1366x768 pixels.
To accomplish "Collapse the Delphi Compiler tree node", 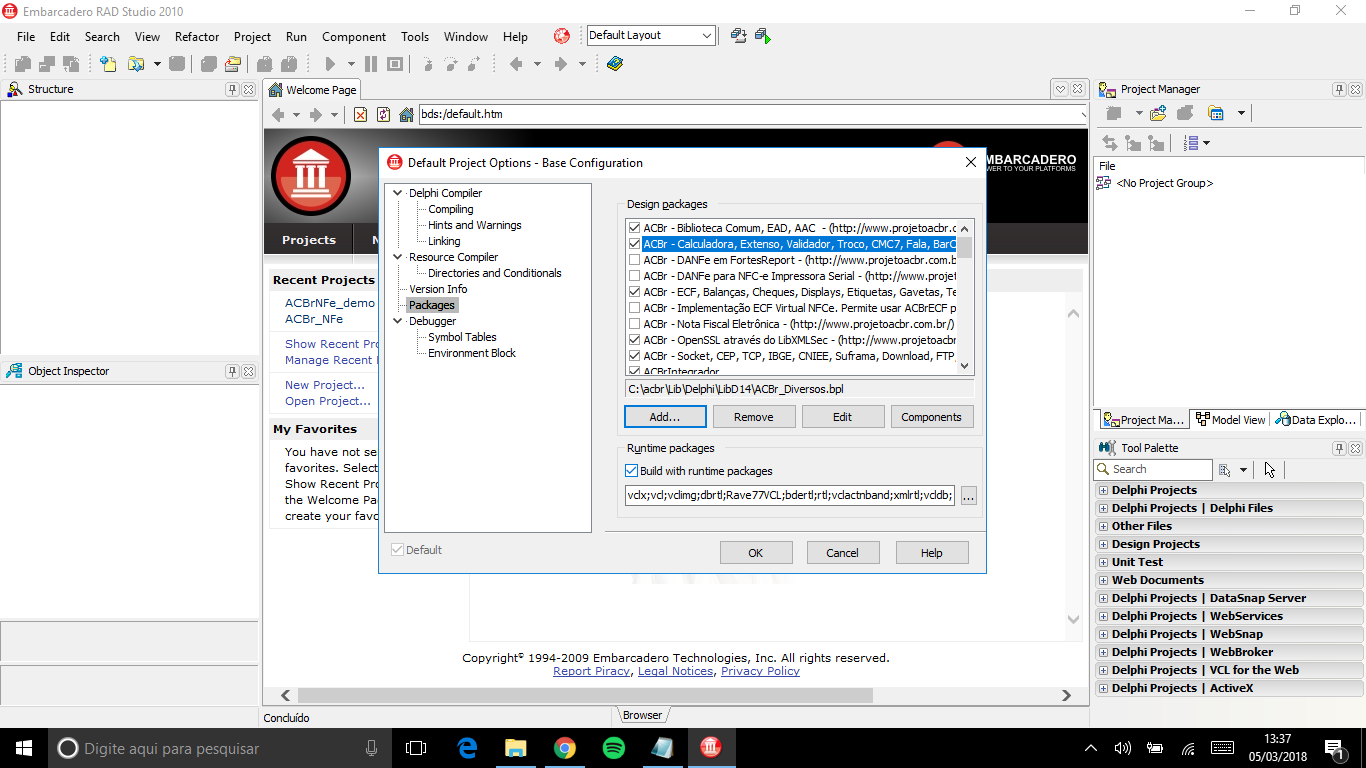I will [398, 193].
